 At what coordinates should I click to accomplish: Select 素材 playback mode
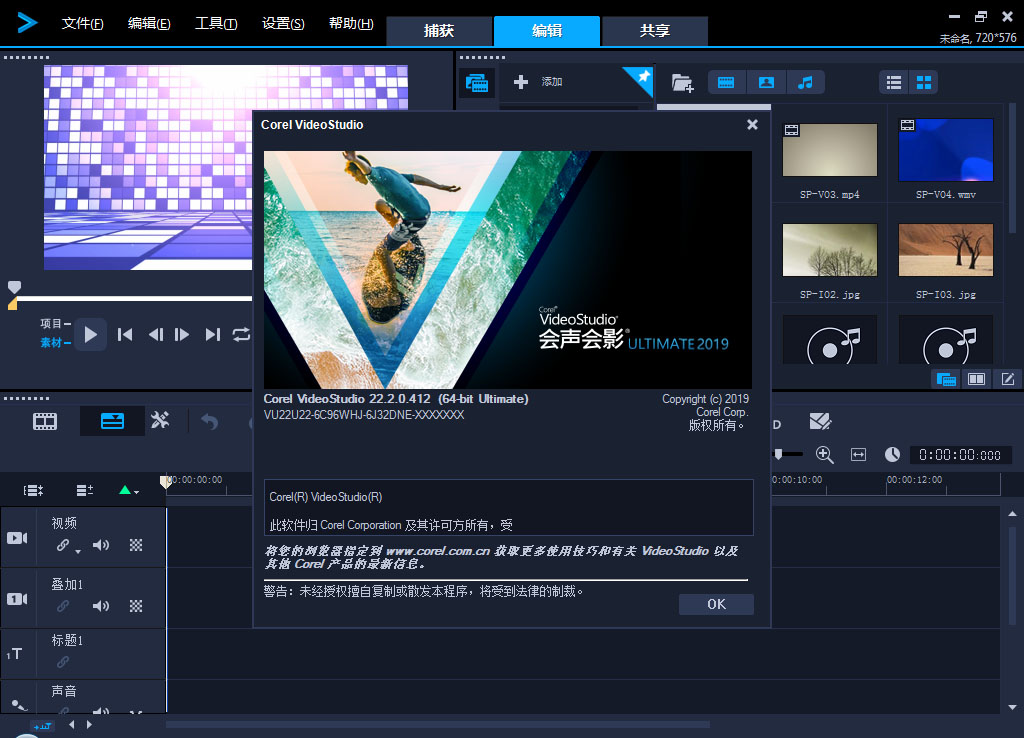pyautogui.click(x=55, y=342)
